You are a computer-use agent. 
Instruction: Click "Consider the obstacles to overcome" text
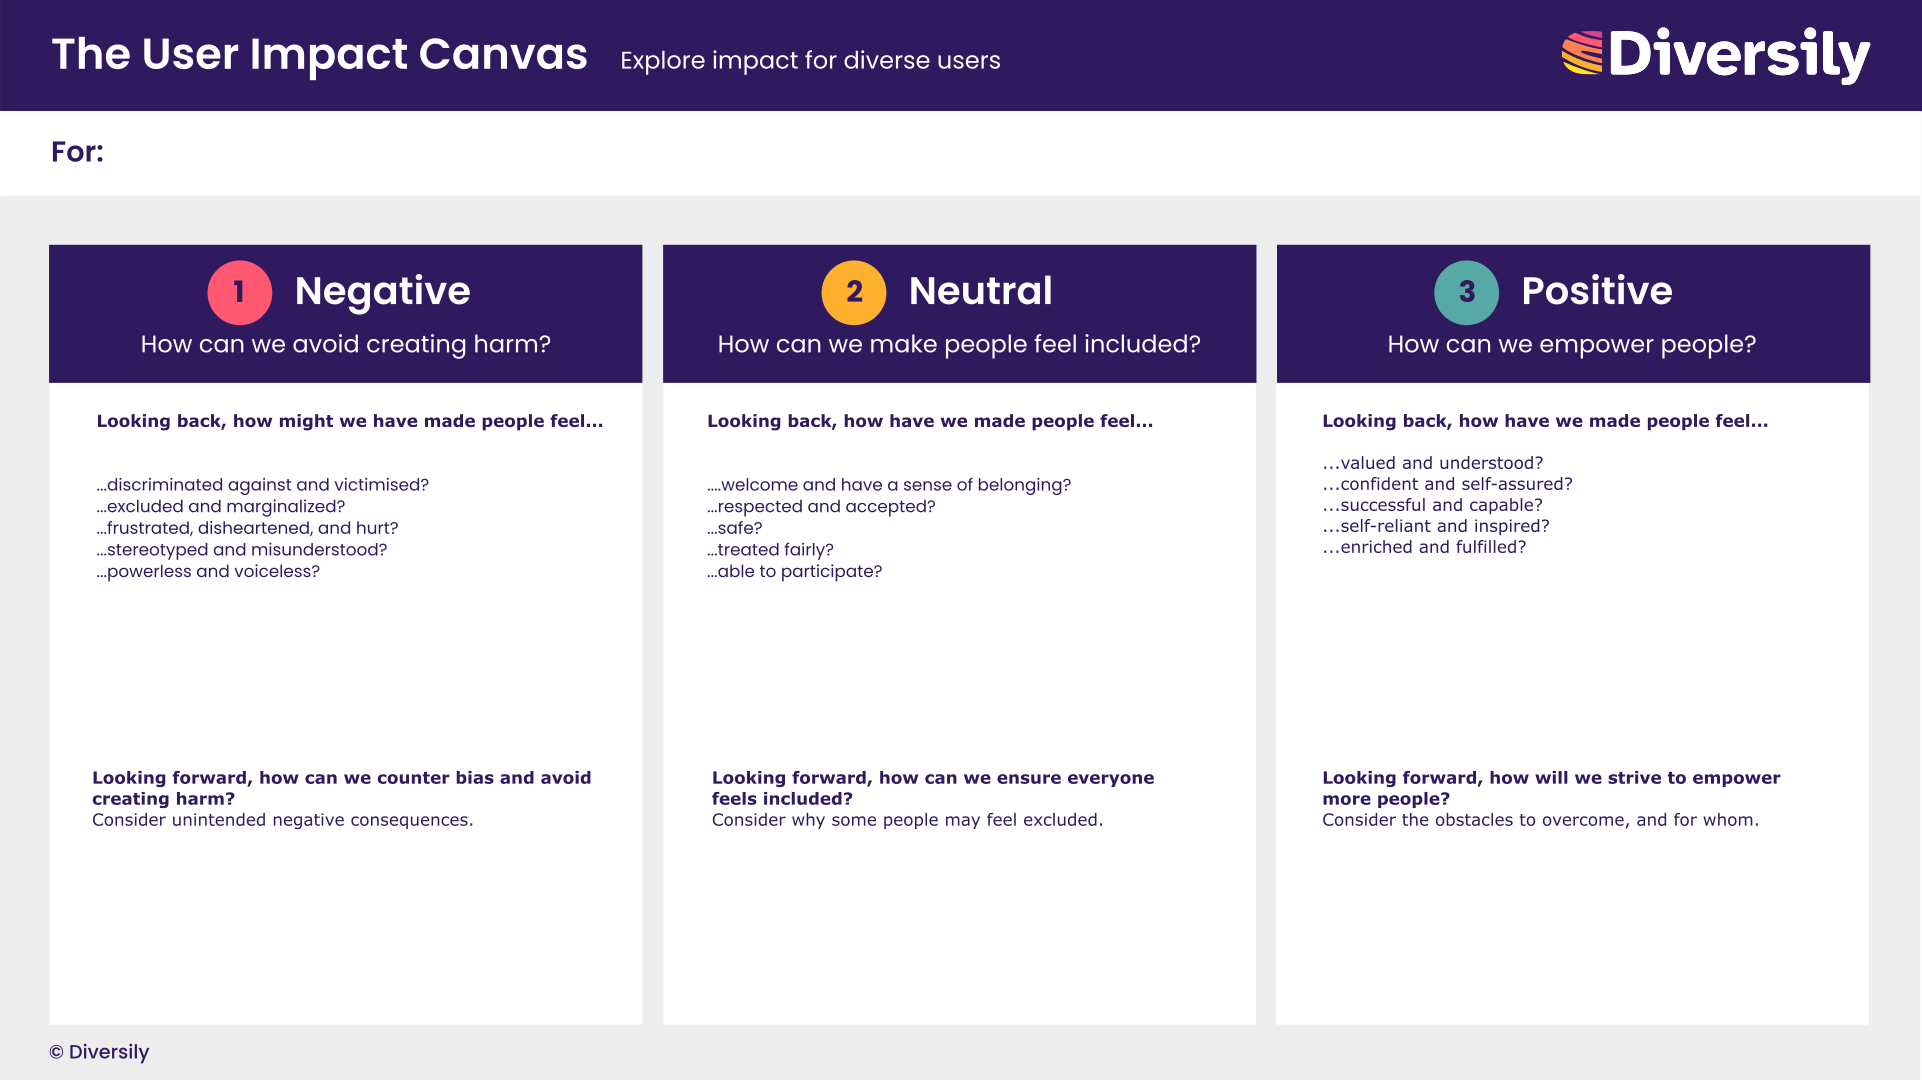point(1539,820)
